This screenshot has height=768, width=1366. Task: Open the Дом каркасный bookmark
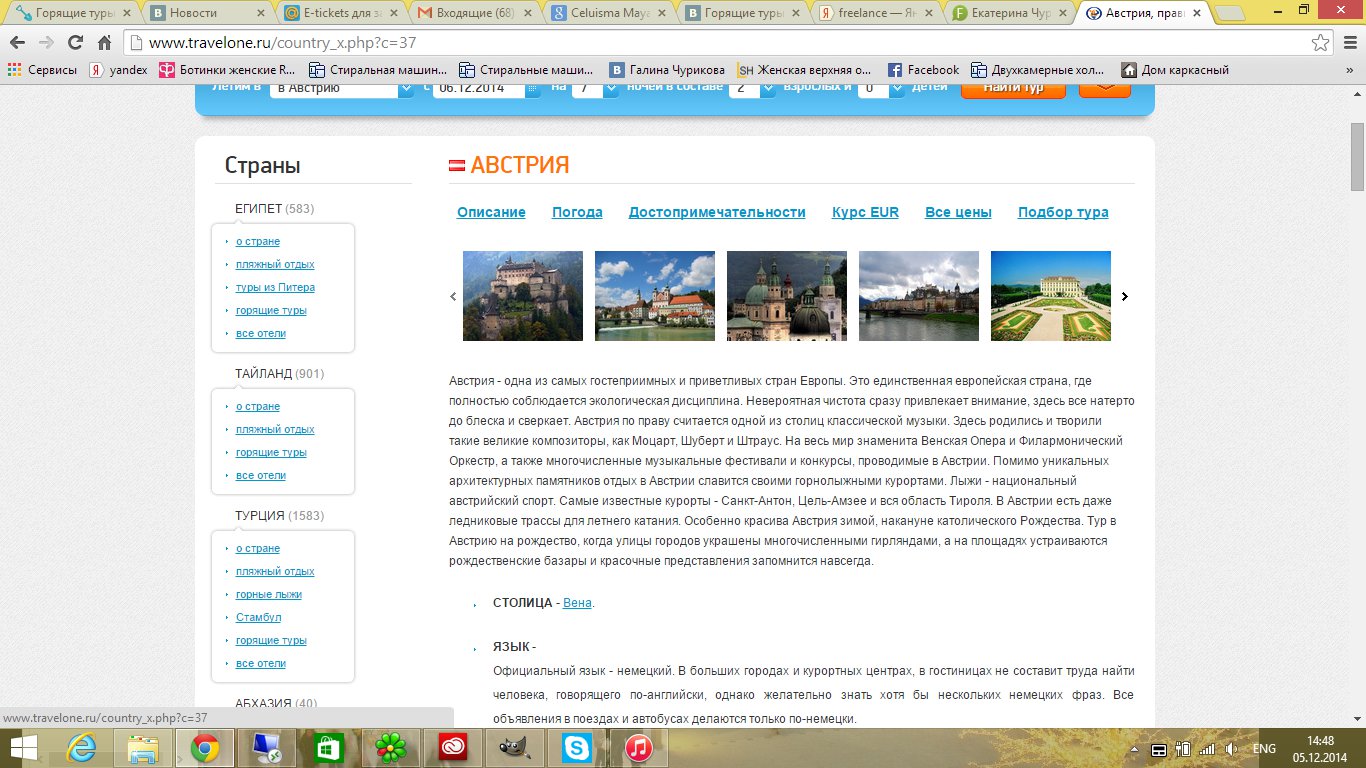click(x=1175, y=70)
